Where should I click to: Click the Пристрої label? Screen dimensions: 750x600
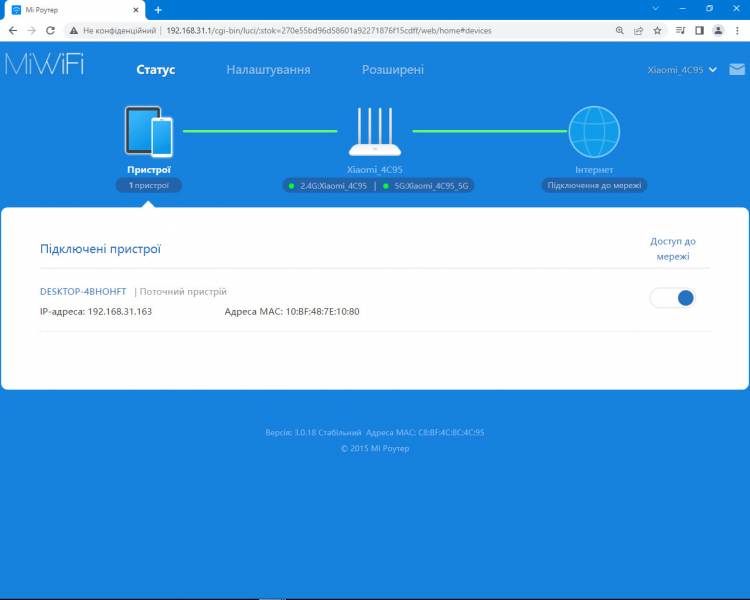tap(149, 170)
